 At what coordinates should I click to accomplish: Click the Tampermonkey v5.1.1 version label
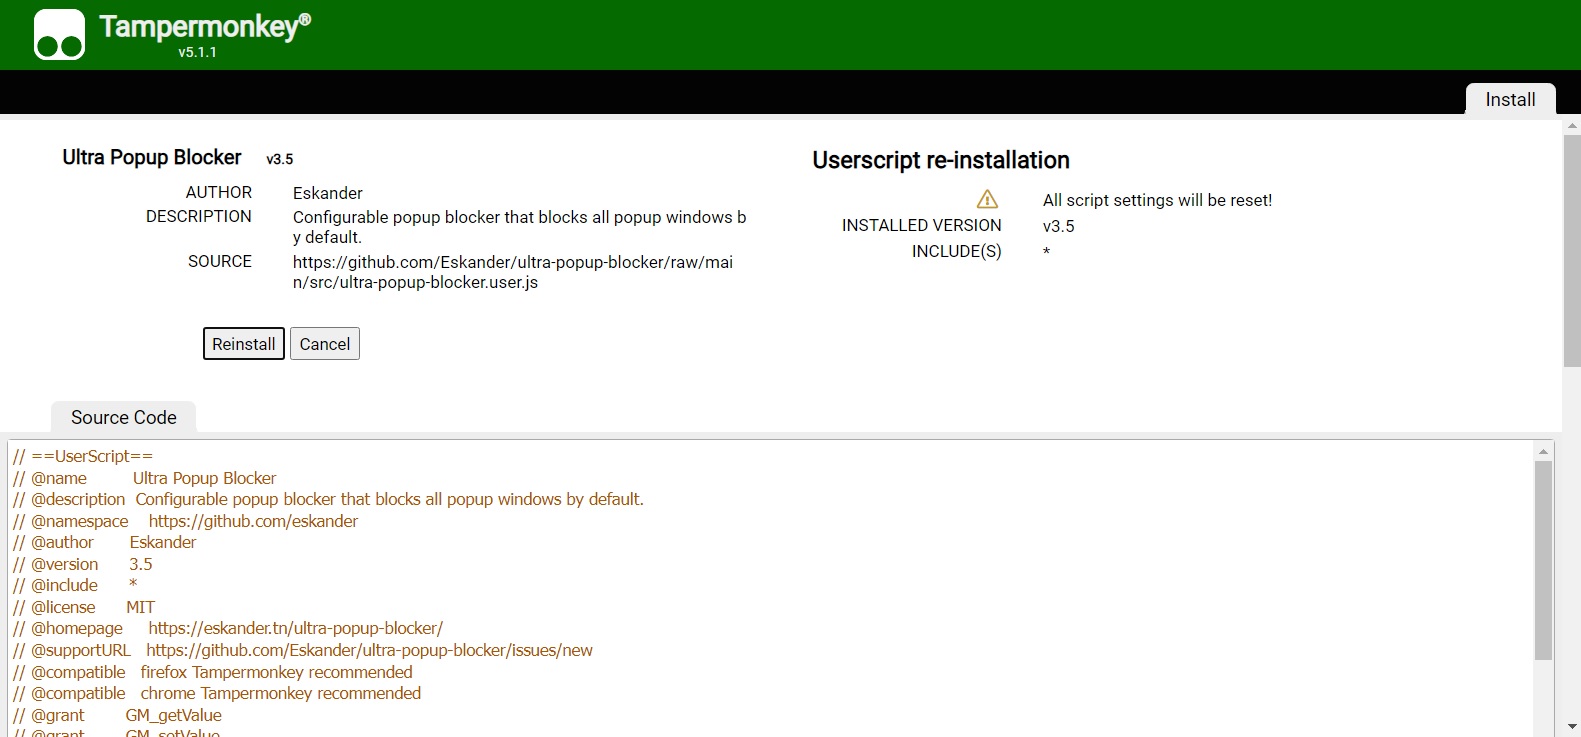(198, 52)
